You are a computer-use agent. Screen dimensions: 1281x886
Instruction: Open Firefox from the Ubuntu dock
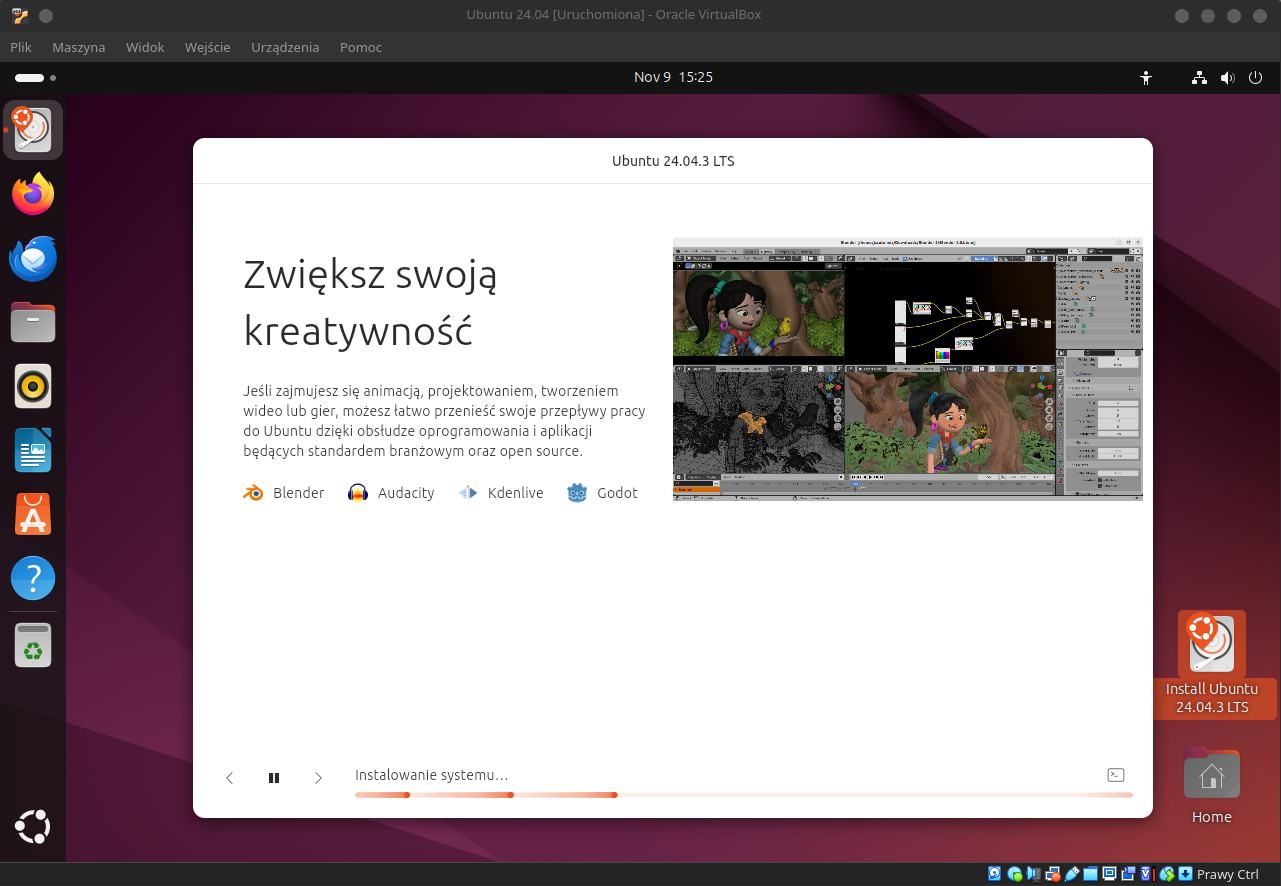(x=33, y=194)
